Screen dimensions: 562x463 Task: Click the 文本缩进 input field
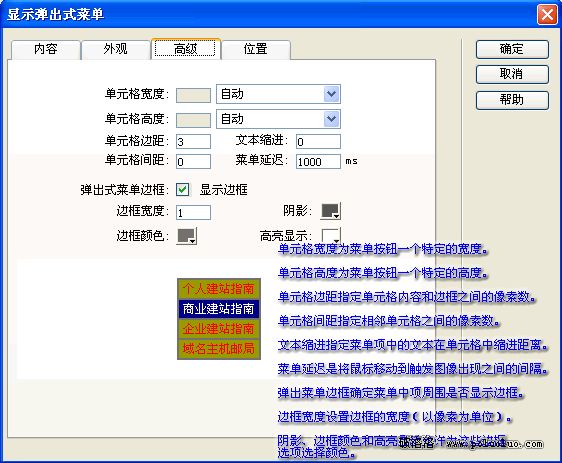(318, 142)
